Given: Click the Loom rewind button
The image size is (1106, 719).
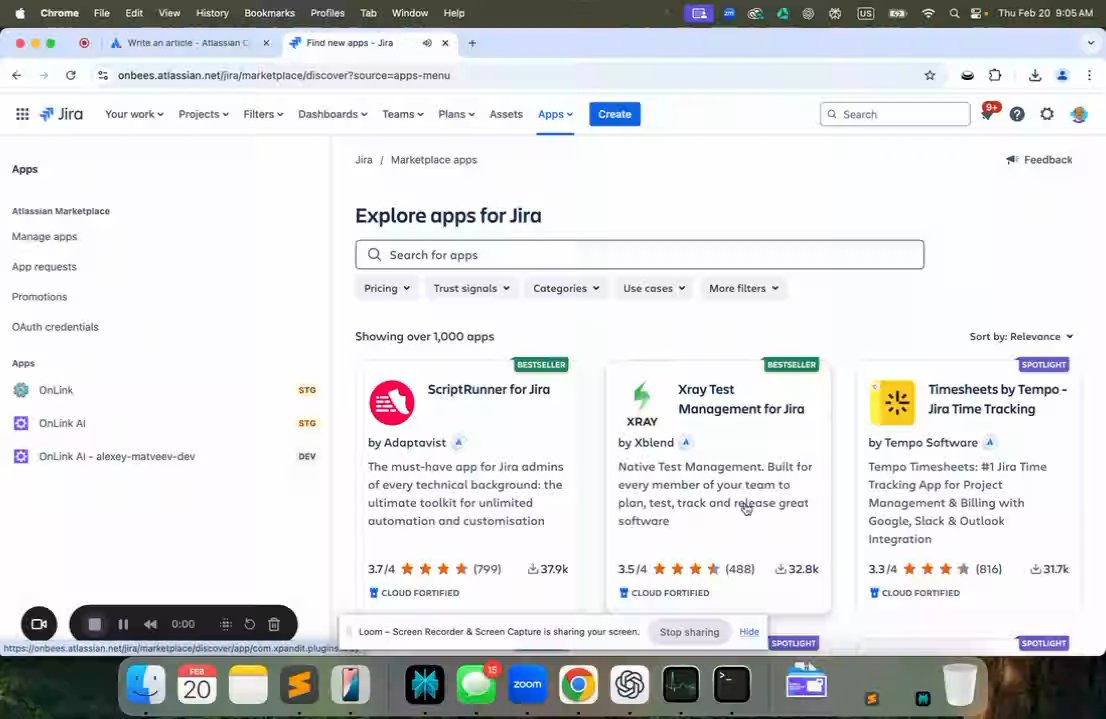Looking at the screenshot, I should click(150, 624).
